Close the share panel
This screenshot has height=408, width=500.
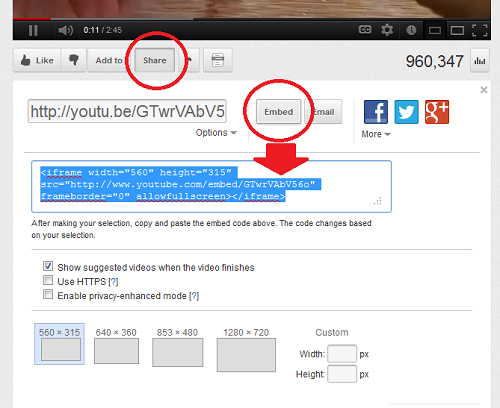[484, 90]
